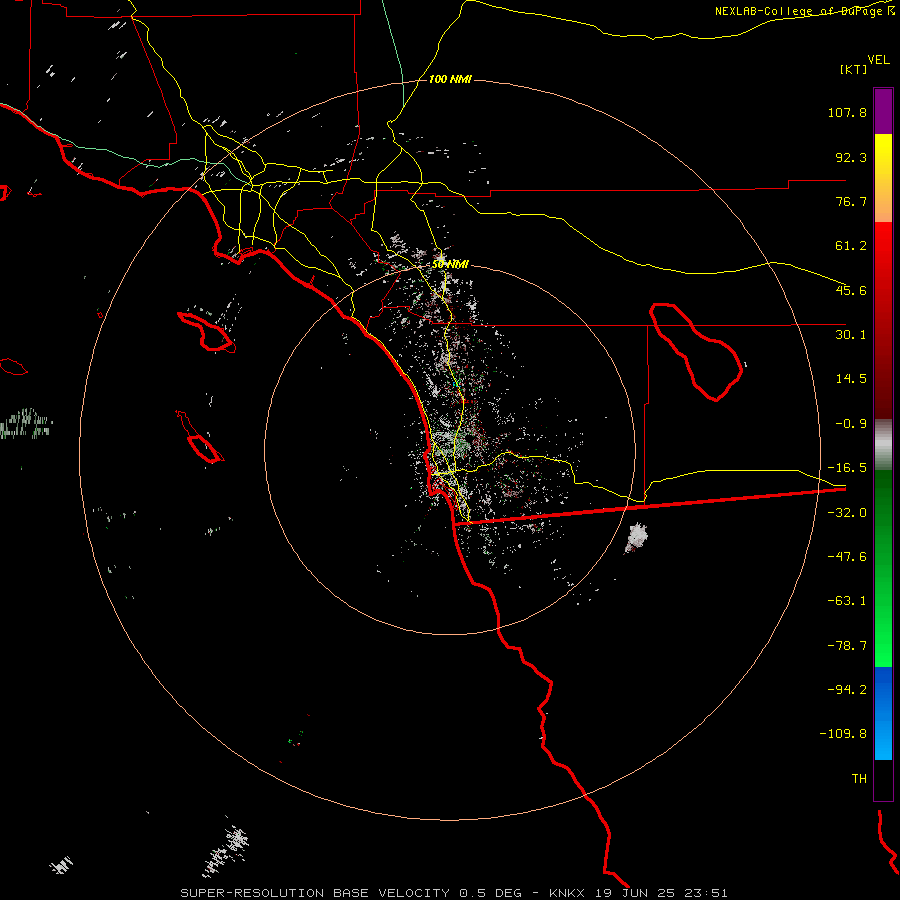Click the 107.8 legend value
This screenshot has width=900, height=900.
(847, 112)
